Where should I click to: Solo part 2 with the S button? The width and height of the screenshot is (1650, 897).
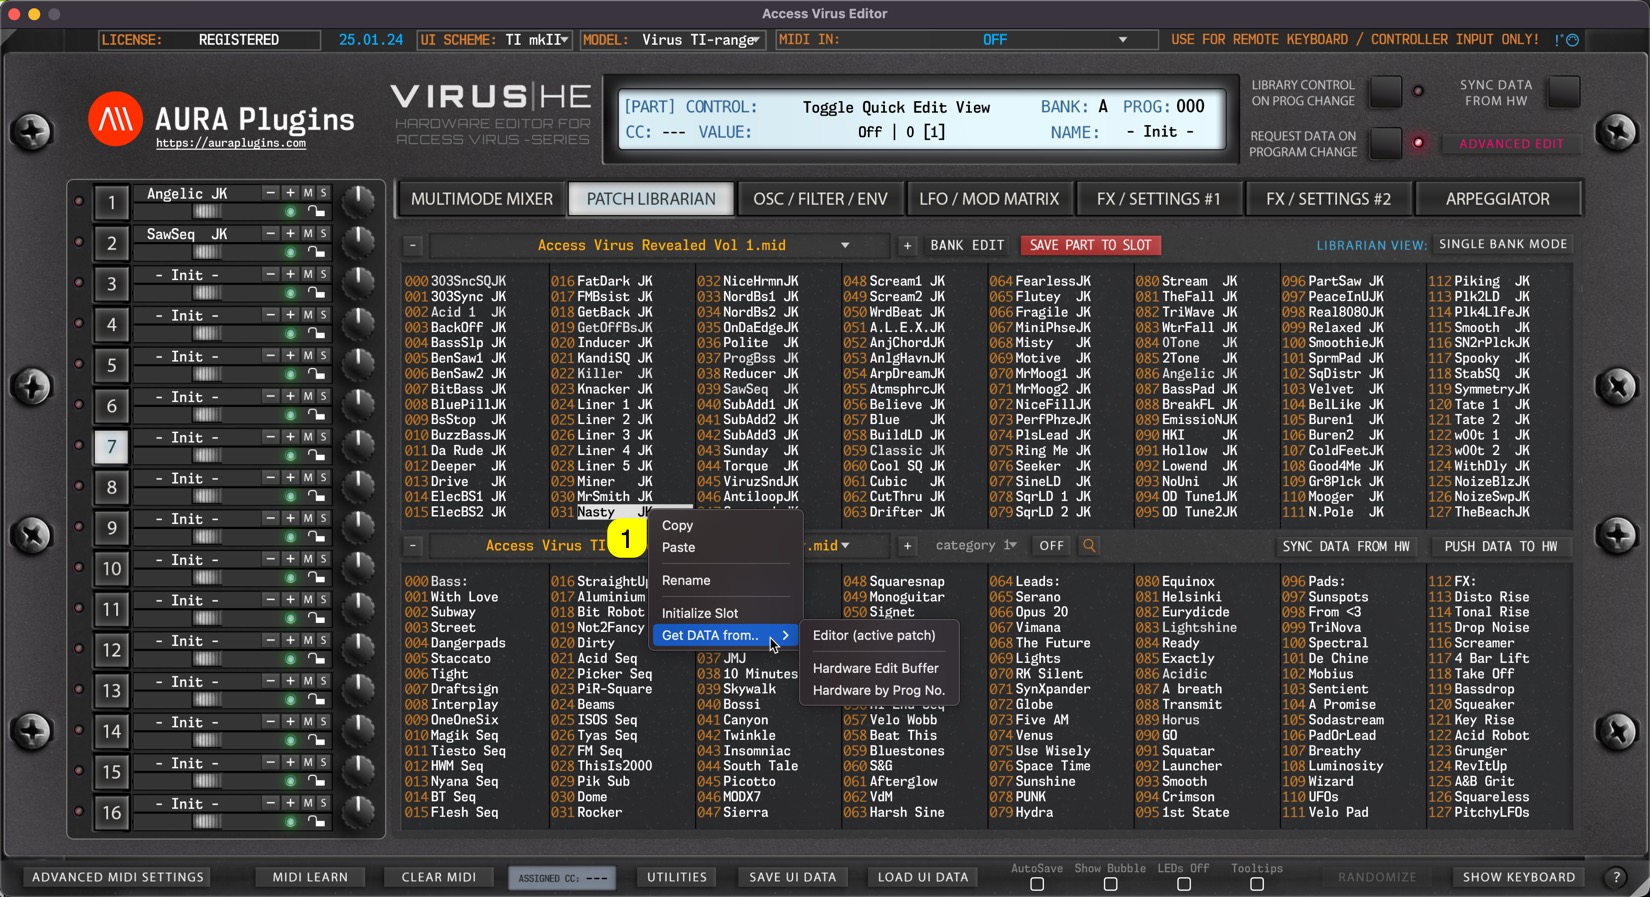point(323,233)
